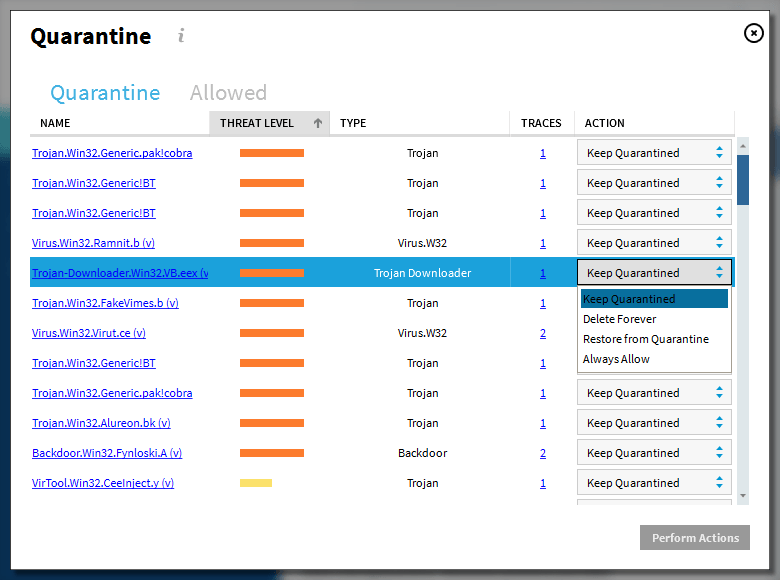Viewport: 780px width, 580px height.
Task: Click 'Virus.W32' type in Ramnit.b row
Action: [x=422, y=243]
